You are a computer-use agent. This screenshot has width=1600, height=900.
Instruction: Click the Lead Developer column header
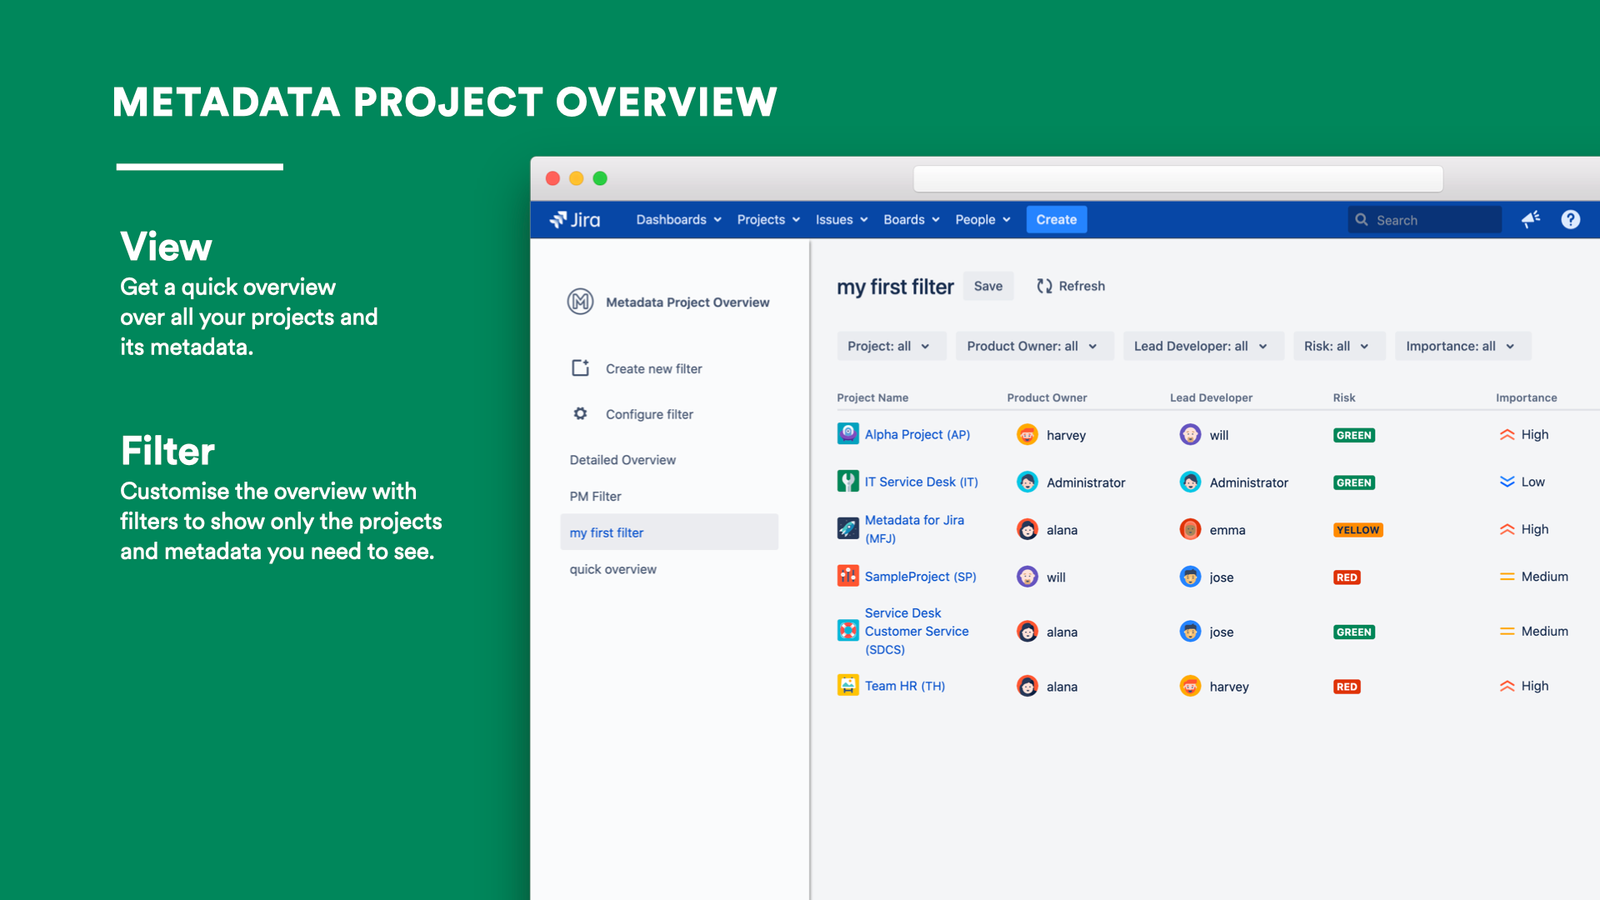click(x=1211, y=398)
